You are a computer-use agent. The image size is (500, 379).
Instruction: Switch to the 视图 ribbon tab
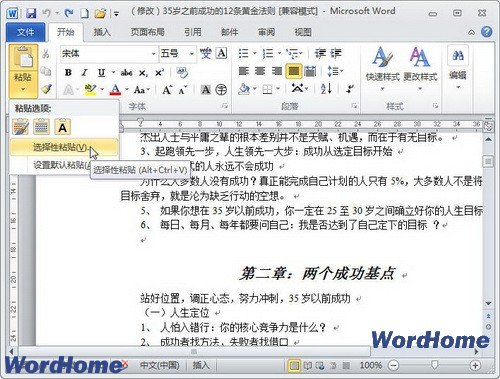pos(303,32)
